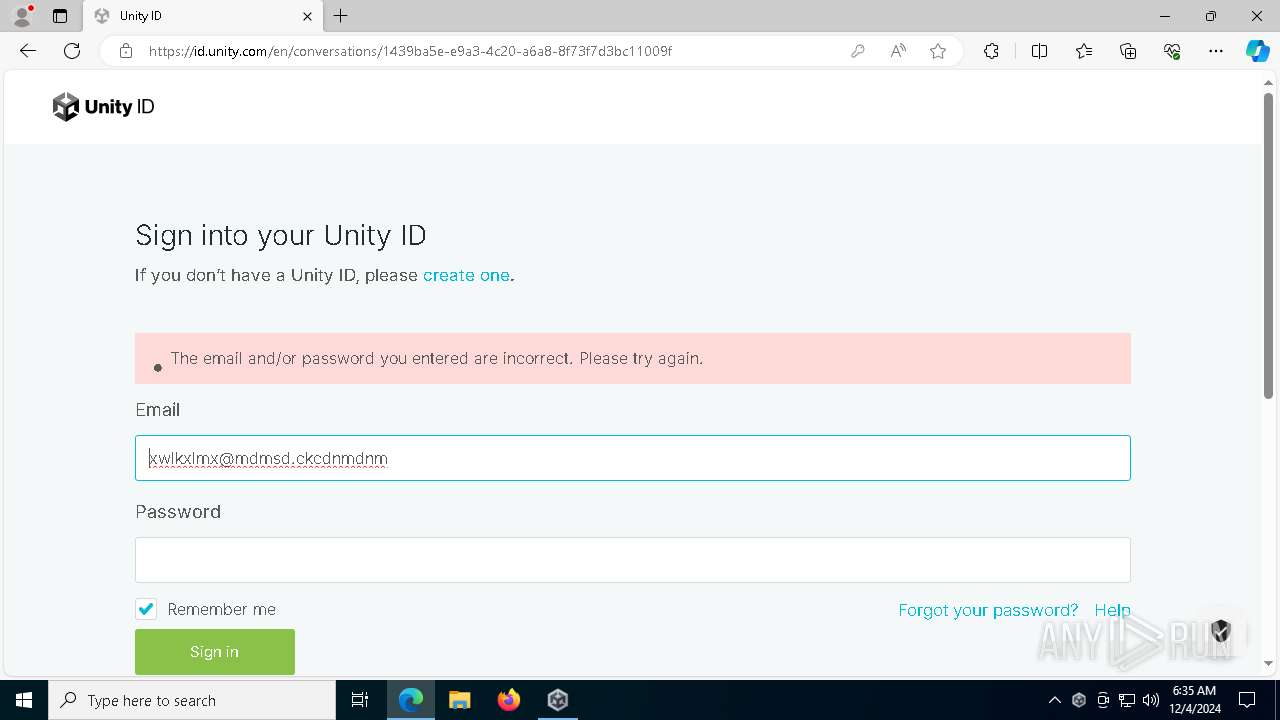
Task: Open Microsoft Edge from taskbar
Action: pos(411,700)
